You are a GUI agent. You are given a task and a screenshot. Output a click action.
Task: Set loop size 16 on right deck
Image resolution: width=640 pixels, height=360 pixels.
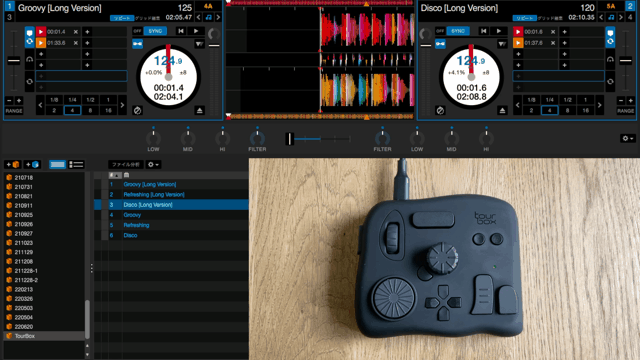585,110
